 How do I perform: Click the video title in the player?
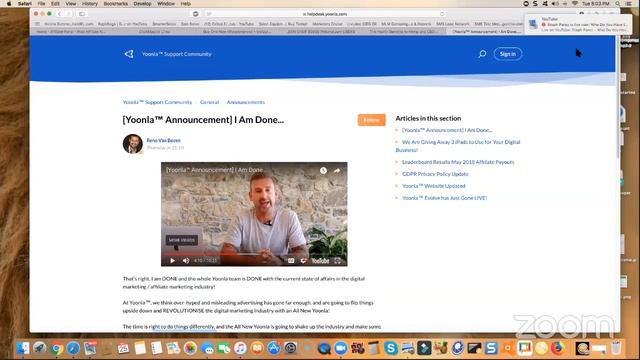(x=214, y=170)
